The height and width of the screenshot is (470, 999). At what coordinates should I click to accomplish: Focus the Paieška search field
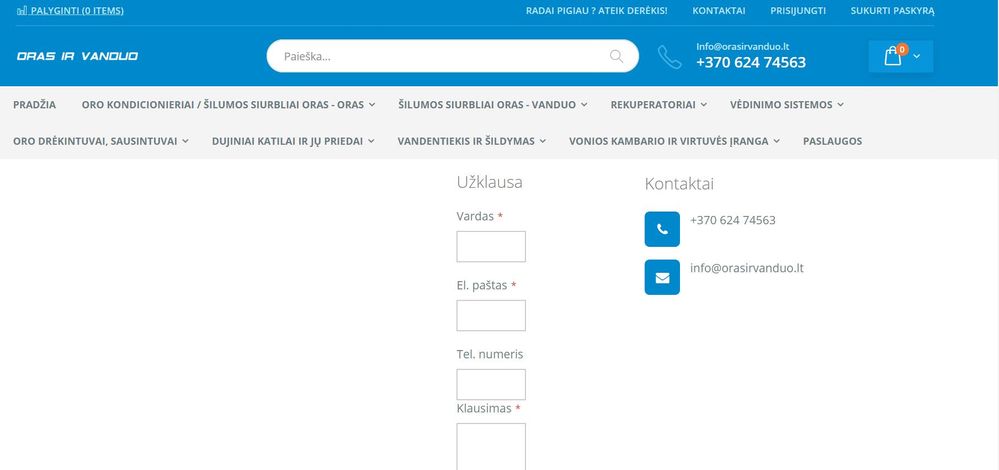coord(440,56)
